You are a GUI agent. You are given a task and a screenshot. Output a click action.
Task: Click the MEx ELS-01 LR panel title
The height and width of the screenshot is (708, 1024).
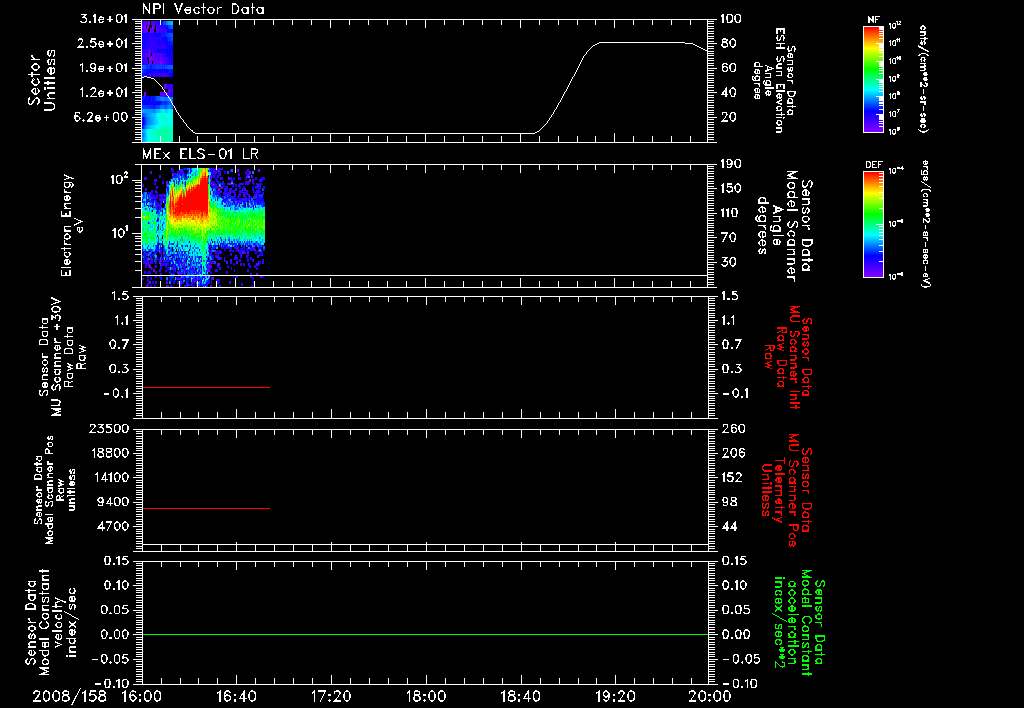(x=200, y=154)
